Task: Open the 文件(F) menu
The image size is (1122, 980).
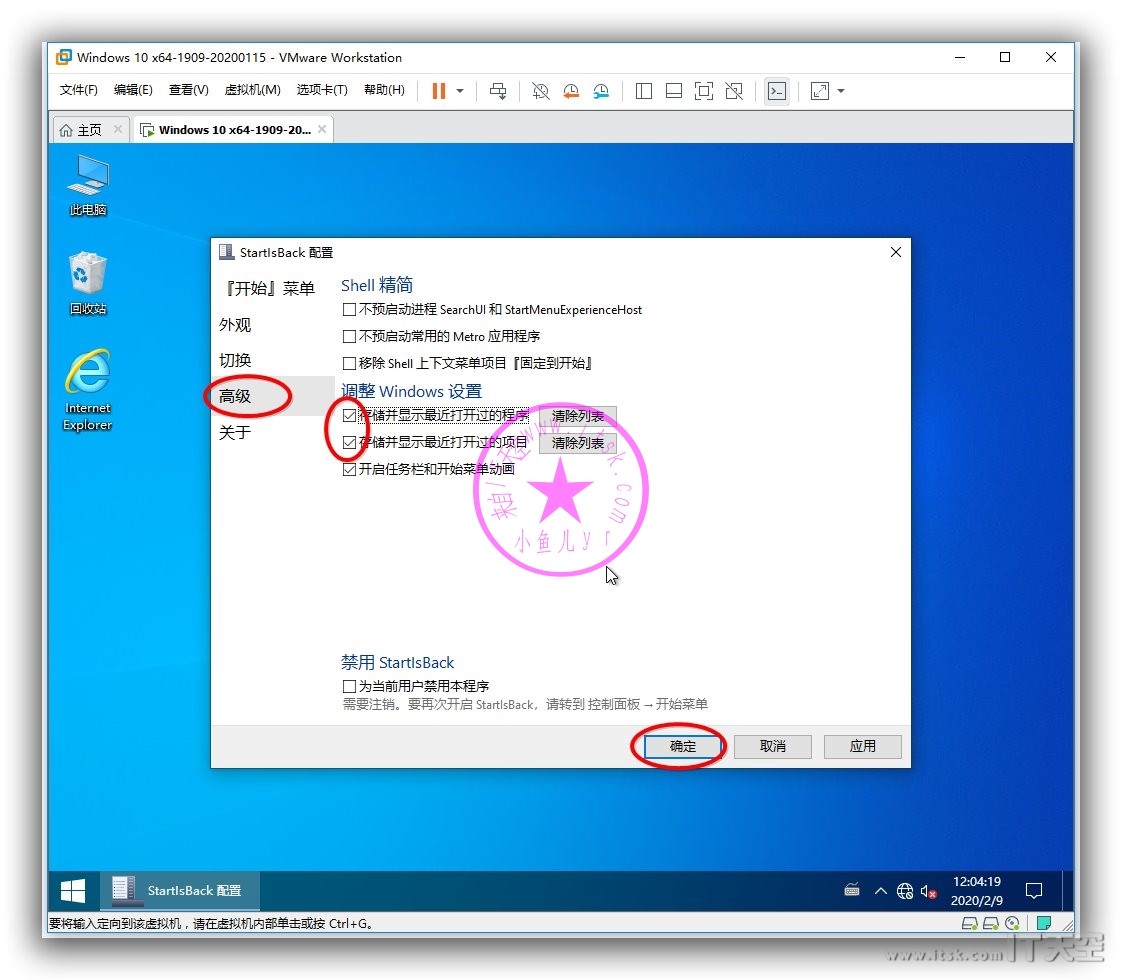Action: (x=79, y=90)
